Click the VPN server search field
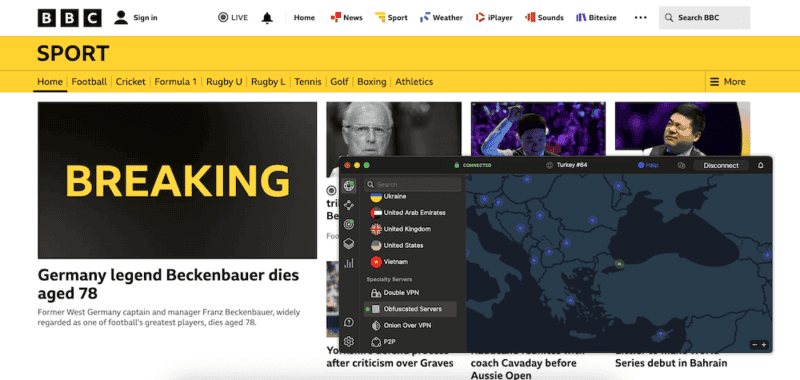This screenshot has height=380, width=800. [x=412, y=184]
